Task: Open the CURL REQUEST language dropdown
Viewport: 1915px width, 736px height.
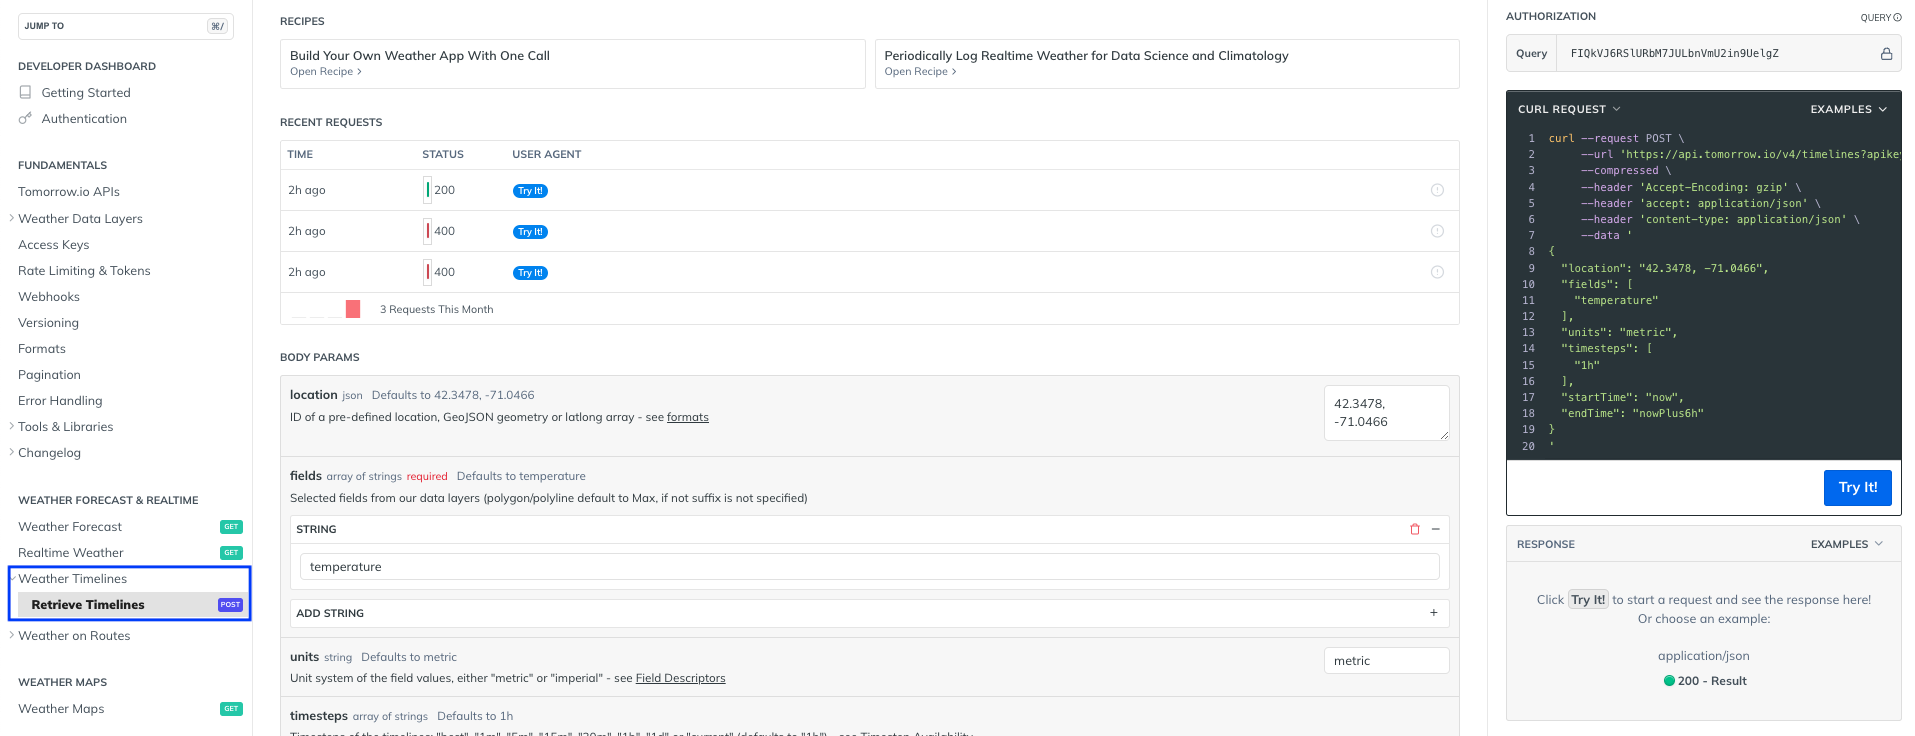Action: pos(1568,109)
